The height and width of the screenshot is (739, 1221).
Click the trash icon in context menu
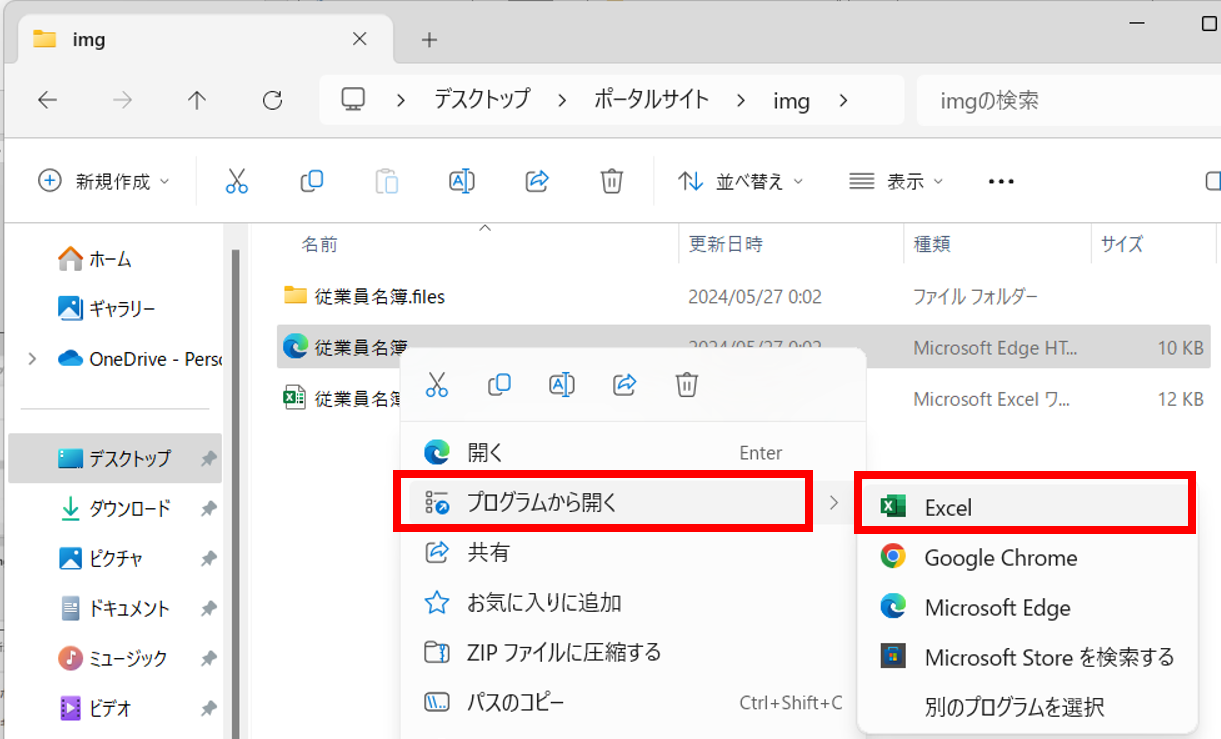[x=686, y=384]
